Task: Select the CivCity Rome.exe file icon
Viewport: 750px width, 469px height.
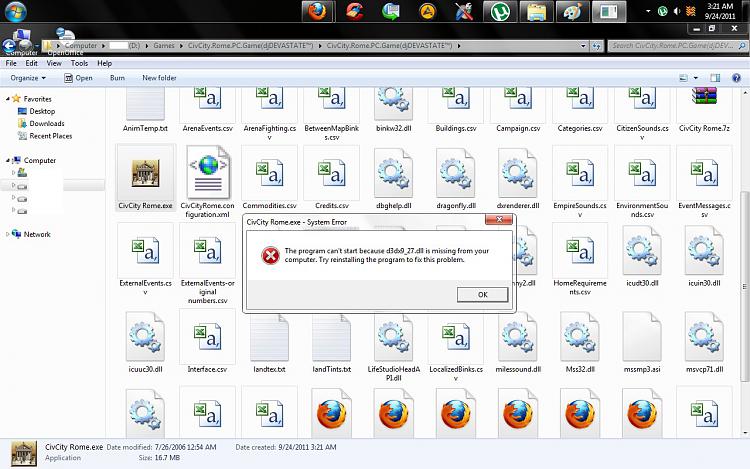Action: click(145, 178)
